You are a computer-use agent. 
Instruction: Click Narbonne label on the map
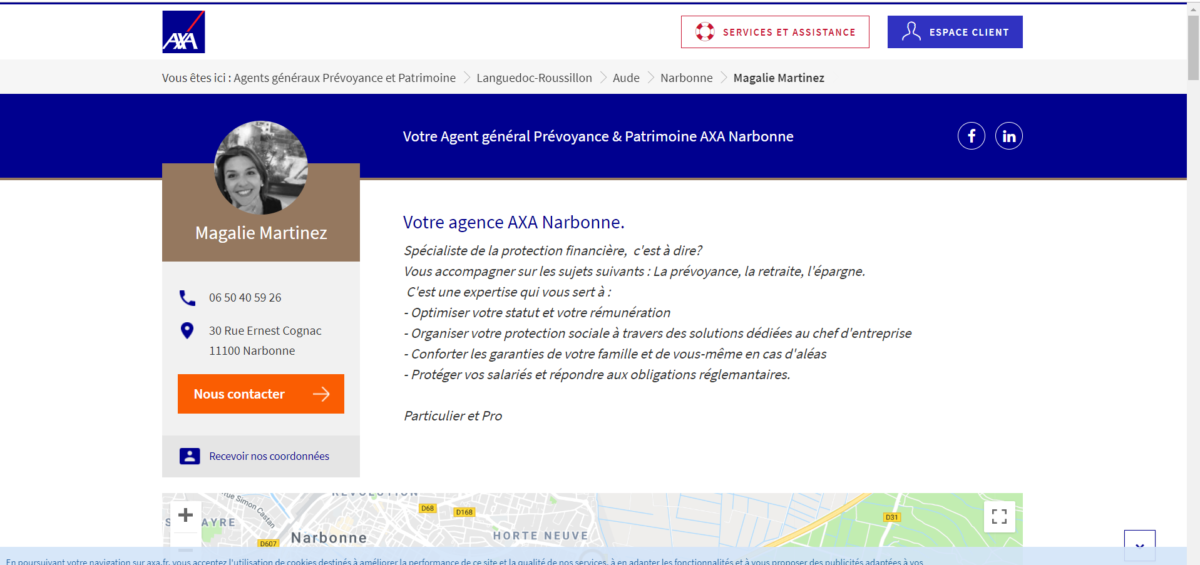(329, 537)
